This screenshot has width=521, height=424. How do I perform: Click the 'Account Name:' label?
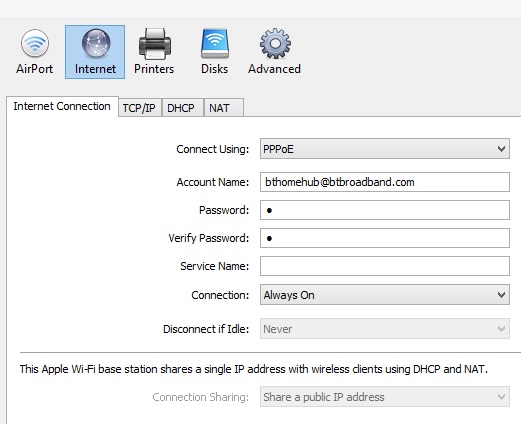click(x=213, y=182)
